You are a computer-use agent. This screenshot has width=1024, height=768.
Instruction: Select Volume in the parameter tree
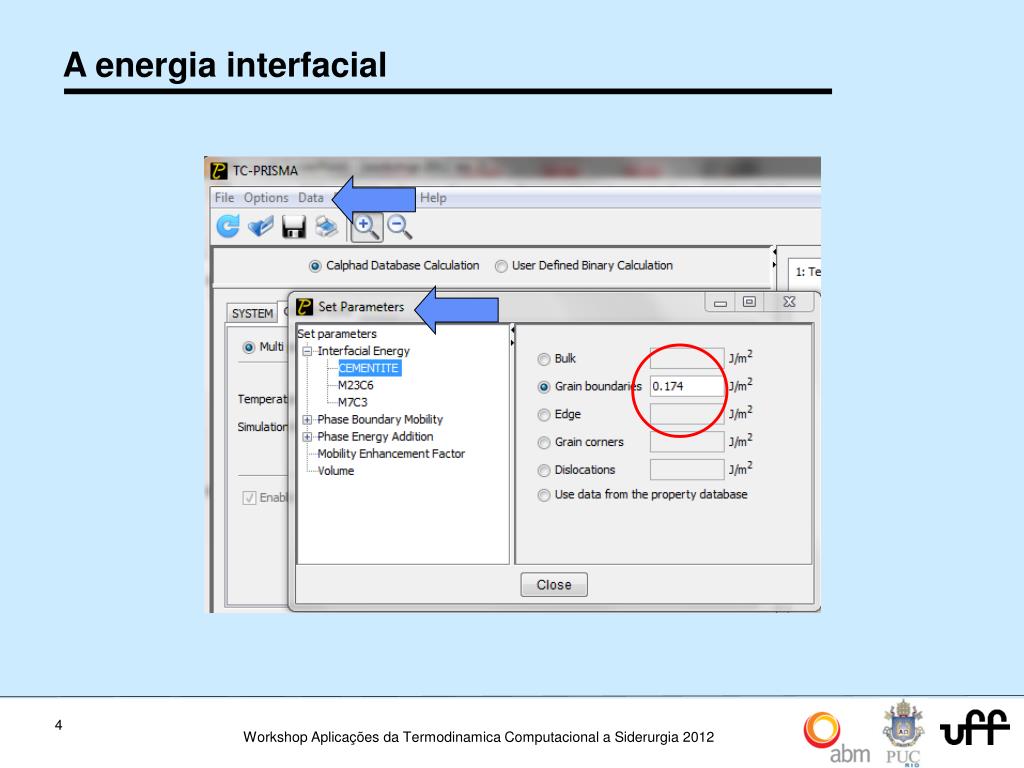(x=336, y=471)
